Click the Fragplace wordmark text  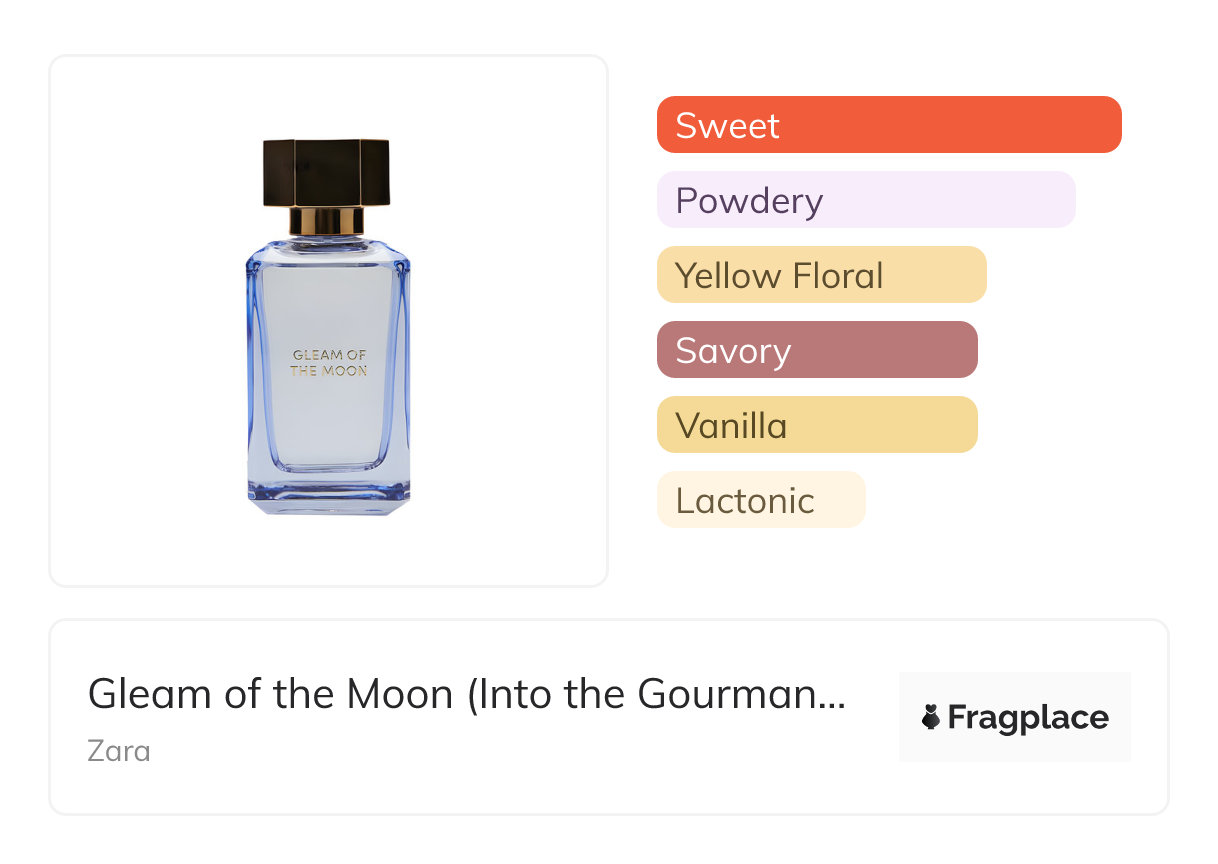point(1028,717)
